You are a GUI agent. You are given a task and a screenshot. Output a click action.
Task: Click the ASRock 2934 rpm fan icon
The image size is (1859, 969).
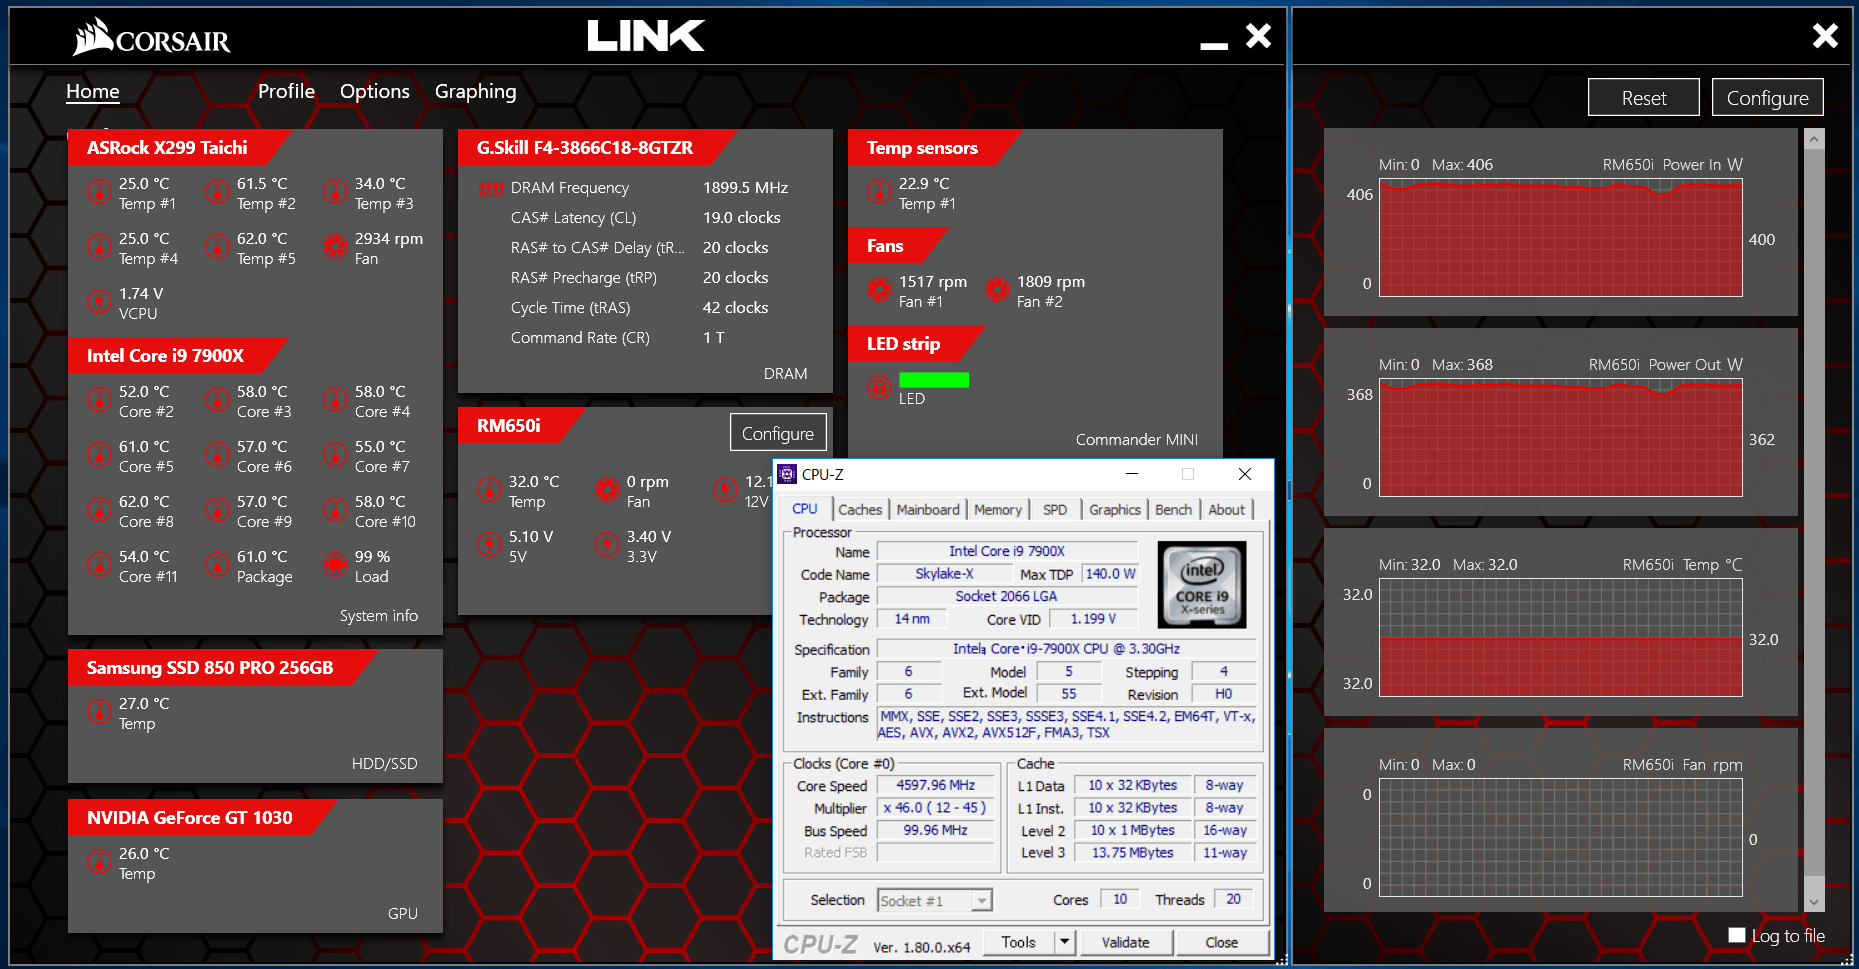click(x=335, y=246)
